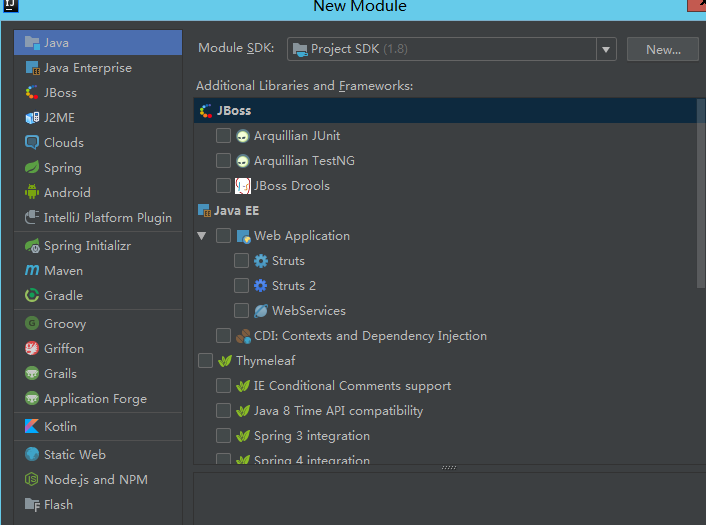This screenshot has width=706, height=525.
Task: Click 'Struts 2' label text
Action: tap(294, 285)
